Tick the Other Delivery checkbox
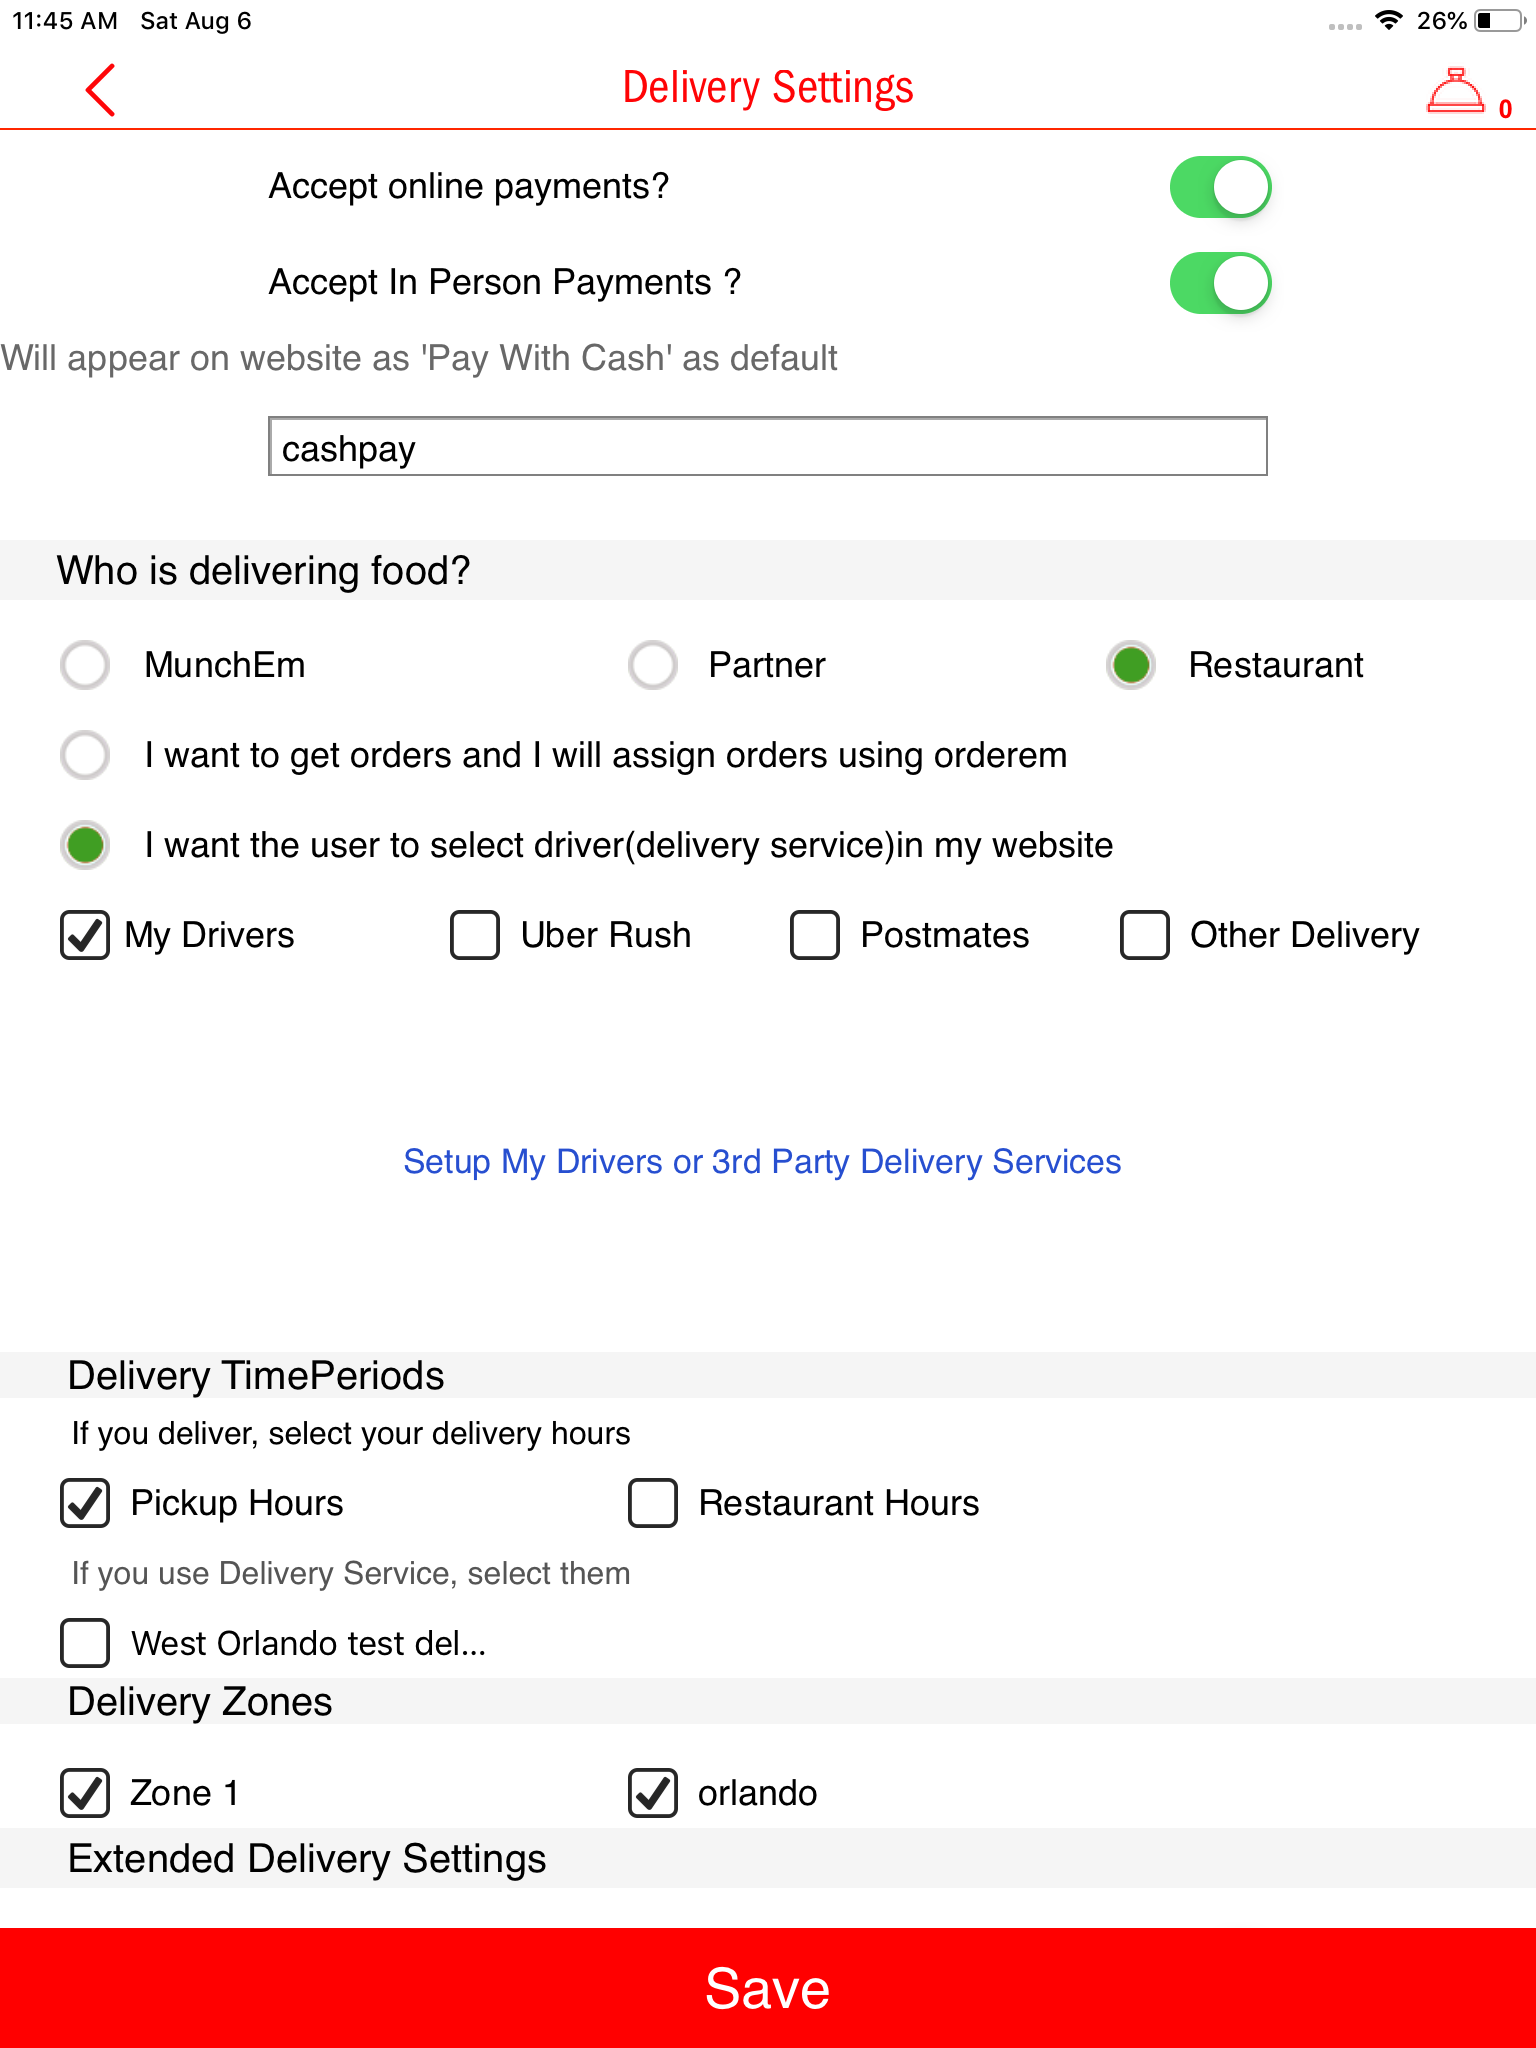The height and width of the screenshot is (2048, 1536). pos(1145,935)
